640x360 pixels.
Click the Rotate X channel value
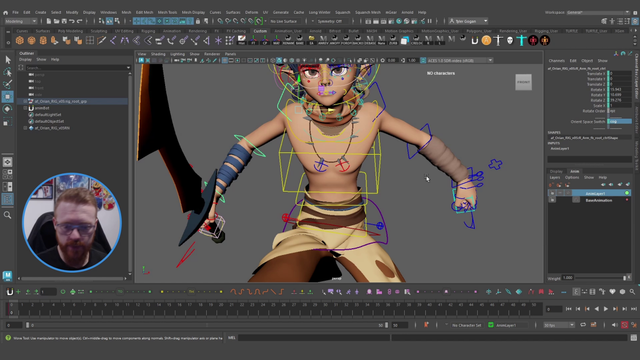(x=620, y=89)
